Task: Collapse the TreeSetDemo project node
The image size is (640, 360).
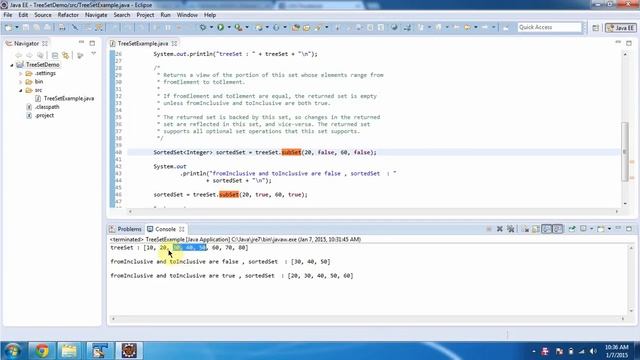Action: [12, 65]
